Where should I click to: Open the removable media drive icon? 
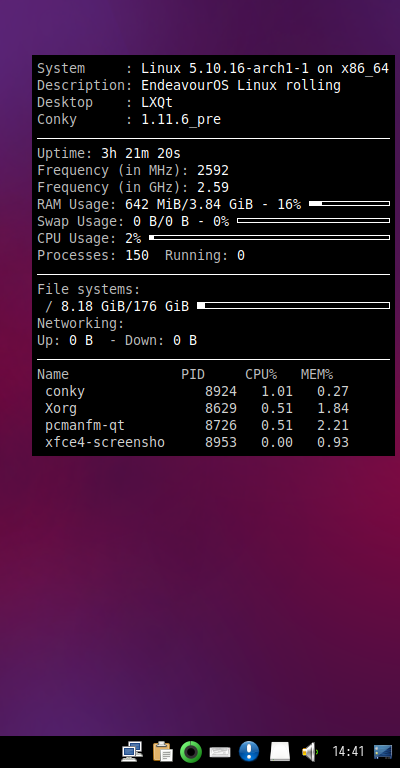(280, 751)
